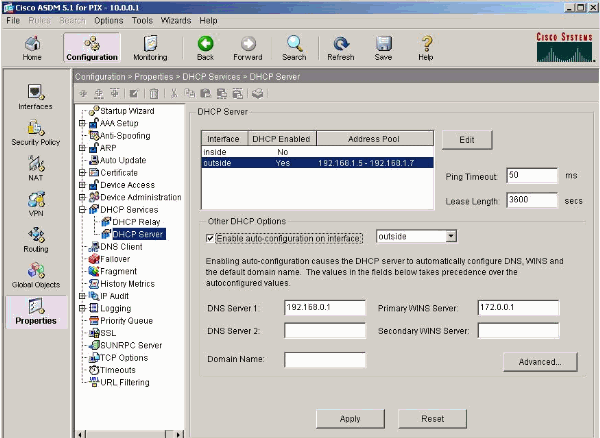Image resolution: width=600 pixels, height=438 pixels.
Task: Click the Apply button
Action: 350,419
